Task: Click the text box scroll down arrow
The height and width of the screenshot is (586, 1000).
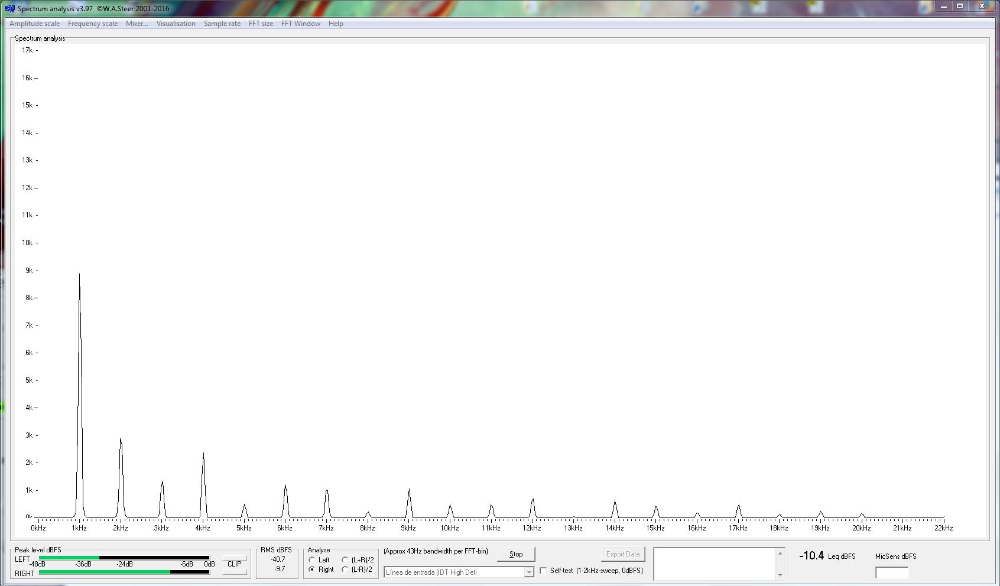Action: (780, 575)
